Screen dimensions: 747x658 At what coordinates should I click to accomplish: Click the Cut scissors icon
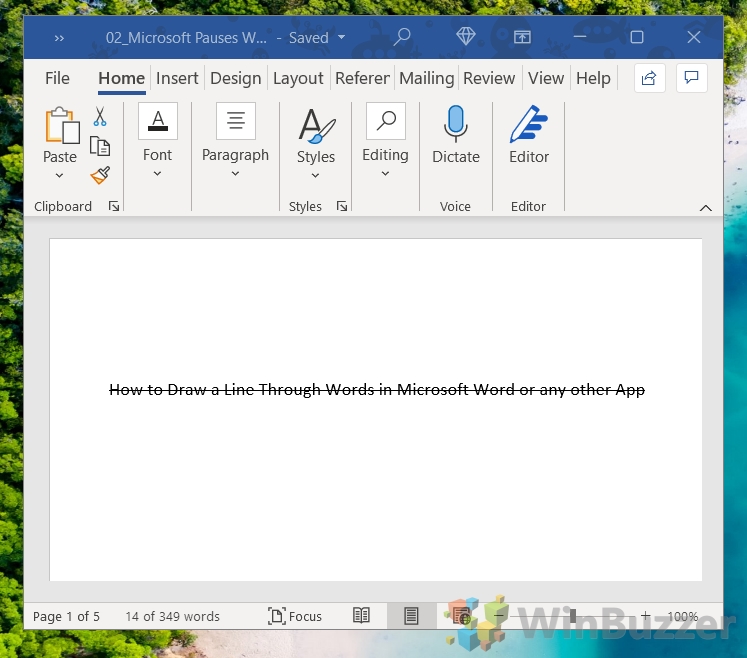[x=100, y=116]
